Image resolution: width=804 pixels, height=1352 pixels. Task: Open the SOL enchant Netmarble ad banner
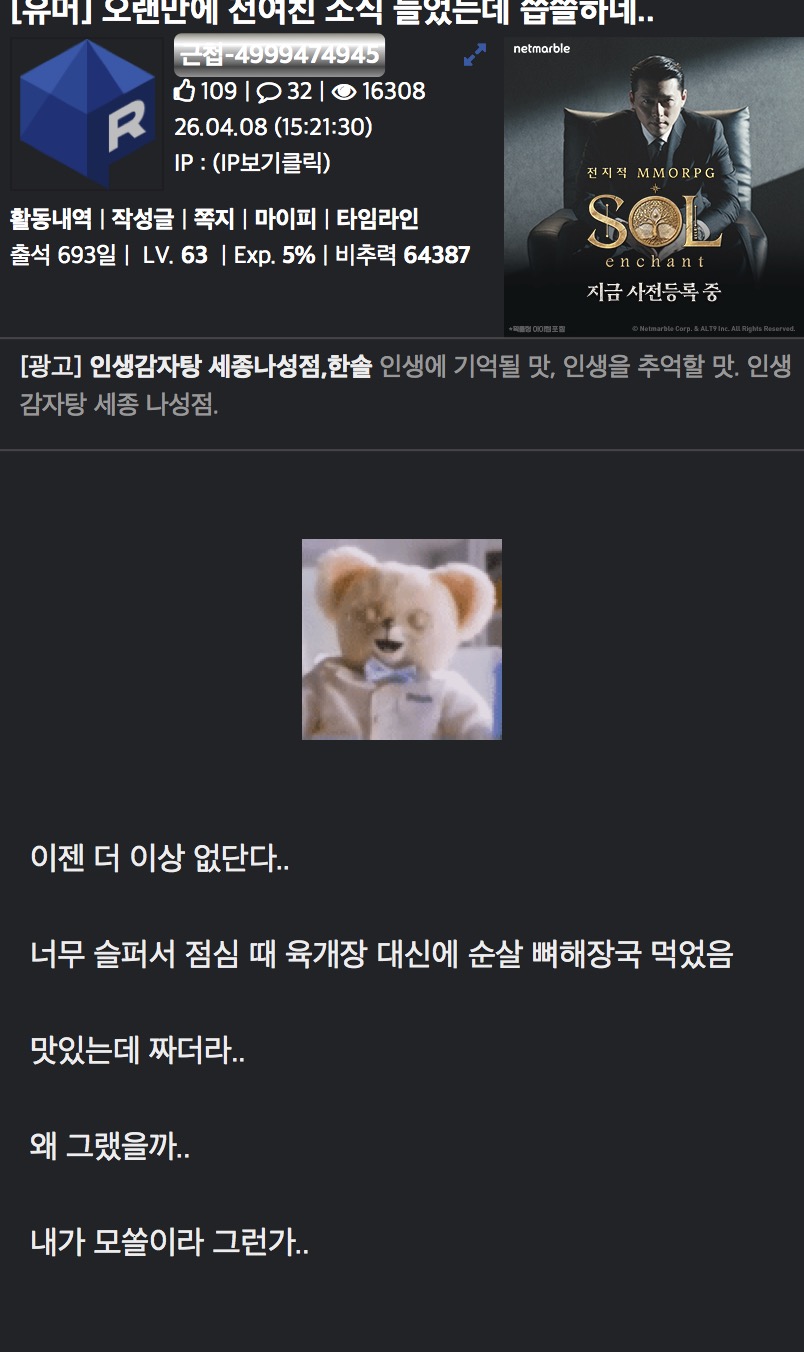[x=654, y=187]
